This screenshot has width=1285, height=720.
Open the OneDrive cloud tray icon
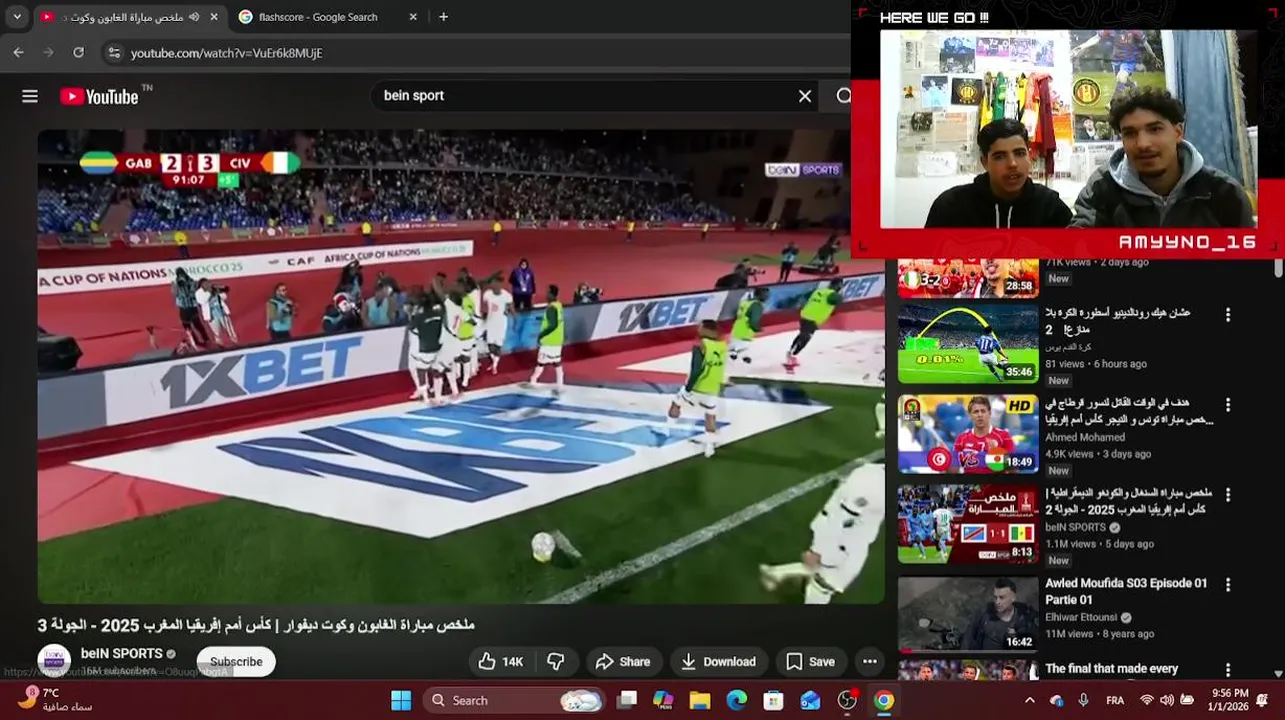pyautogui.click(x=1057, y=700)
